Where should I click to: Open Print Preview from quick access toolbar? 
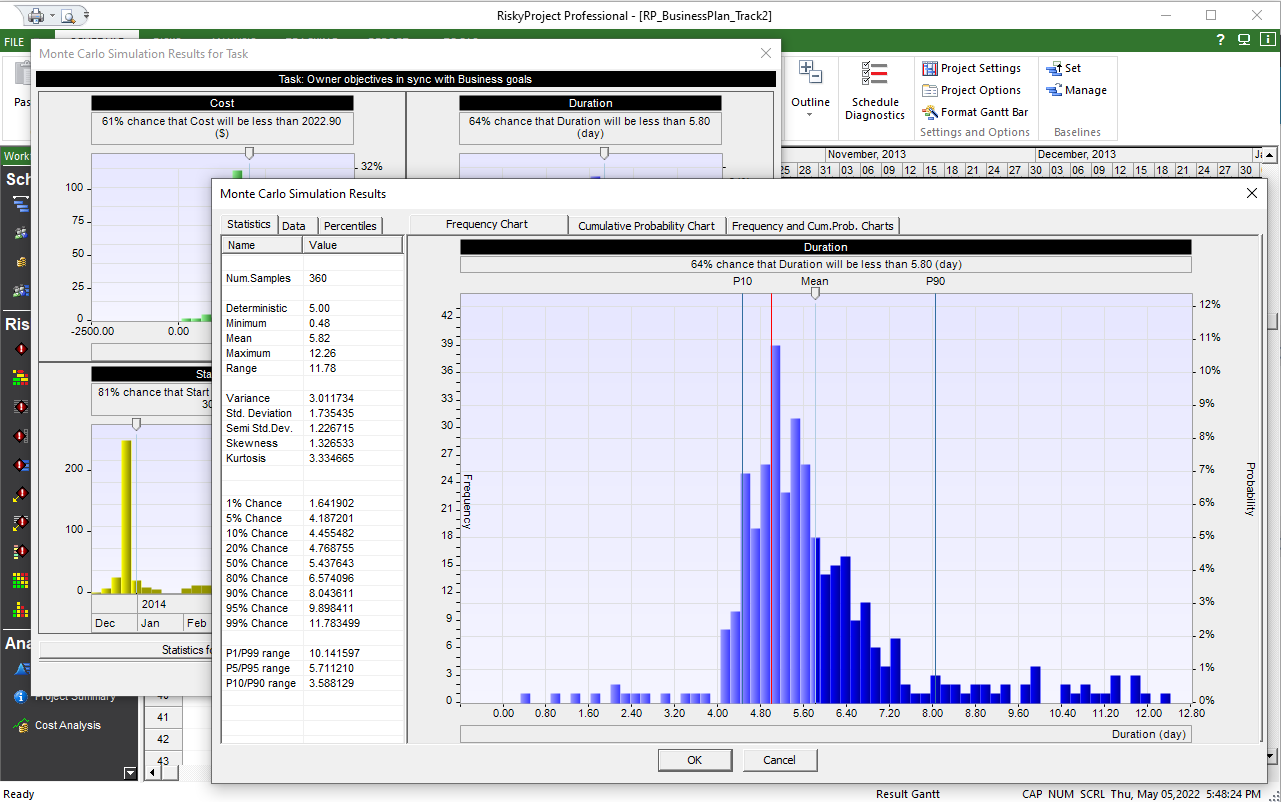click(68, 16)
